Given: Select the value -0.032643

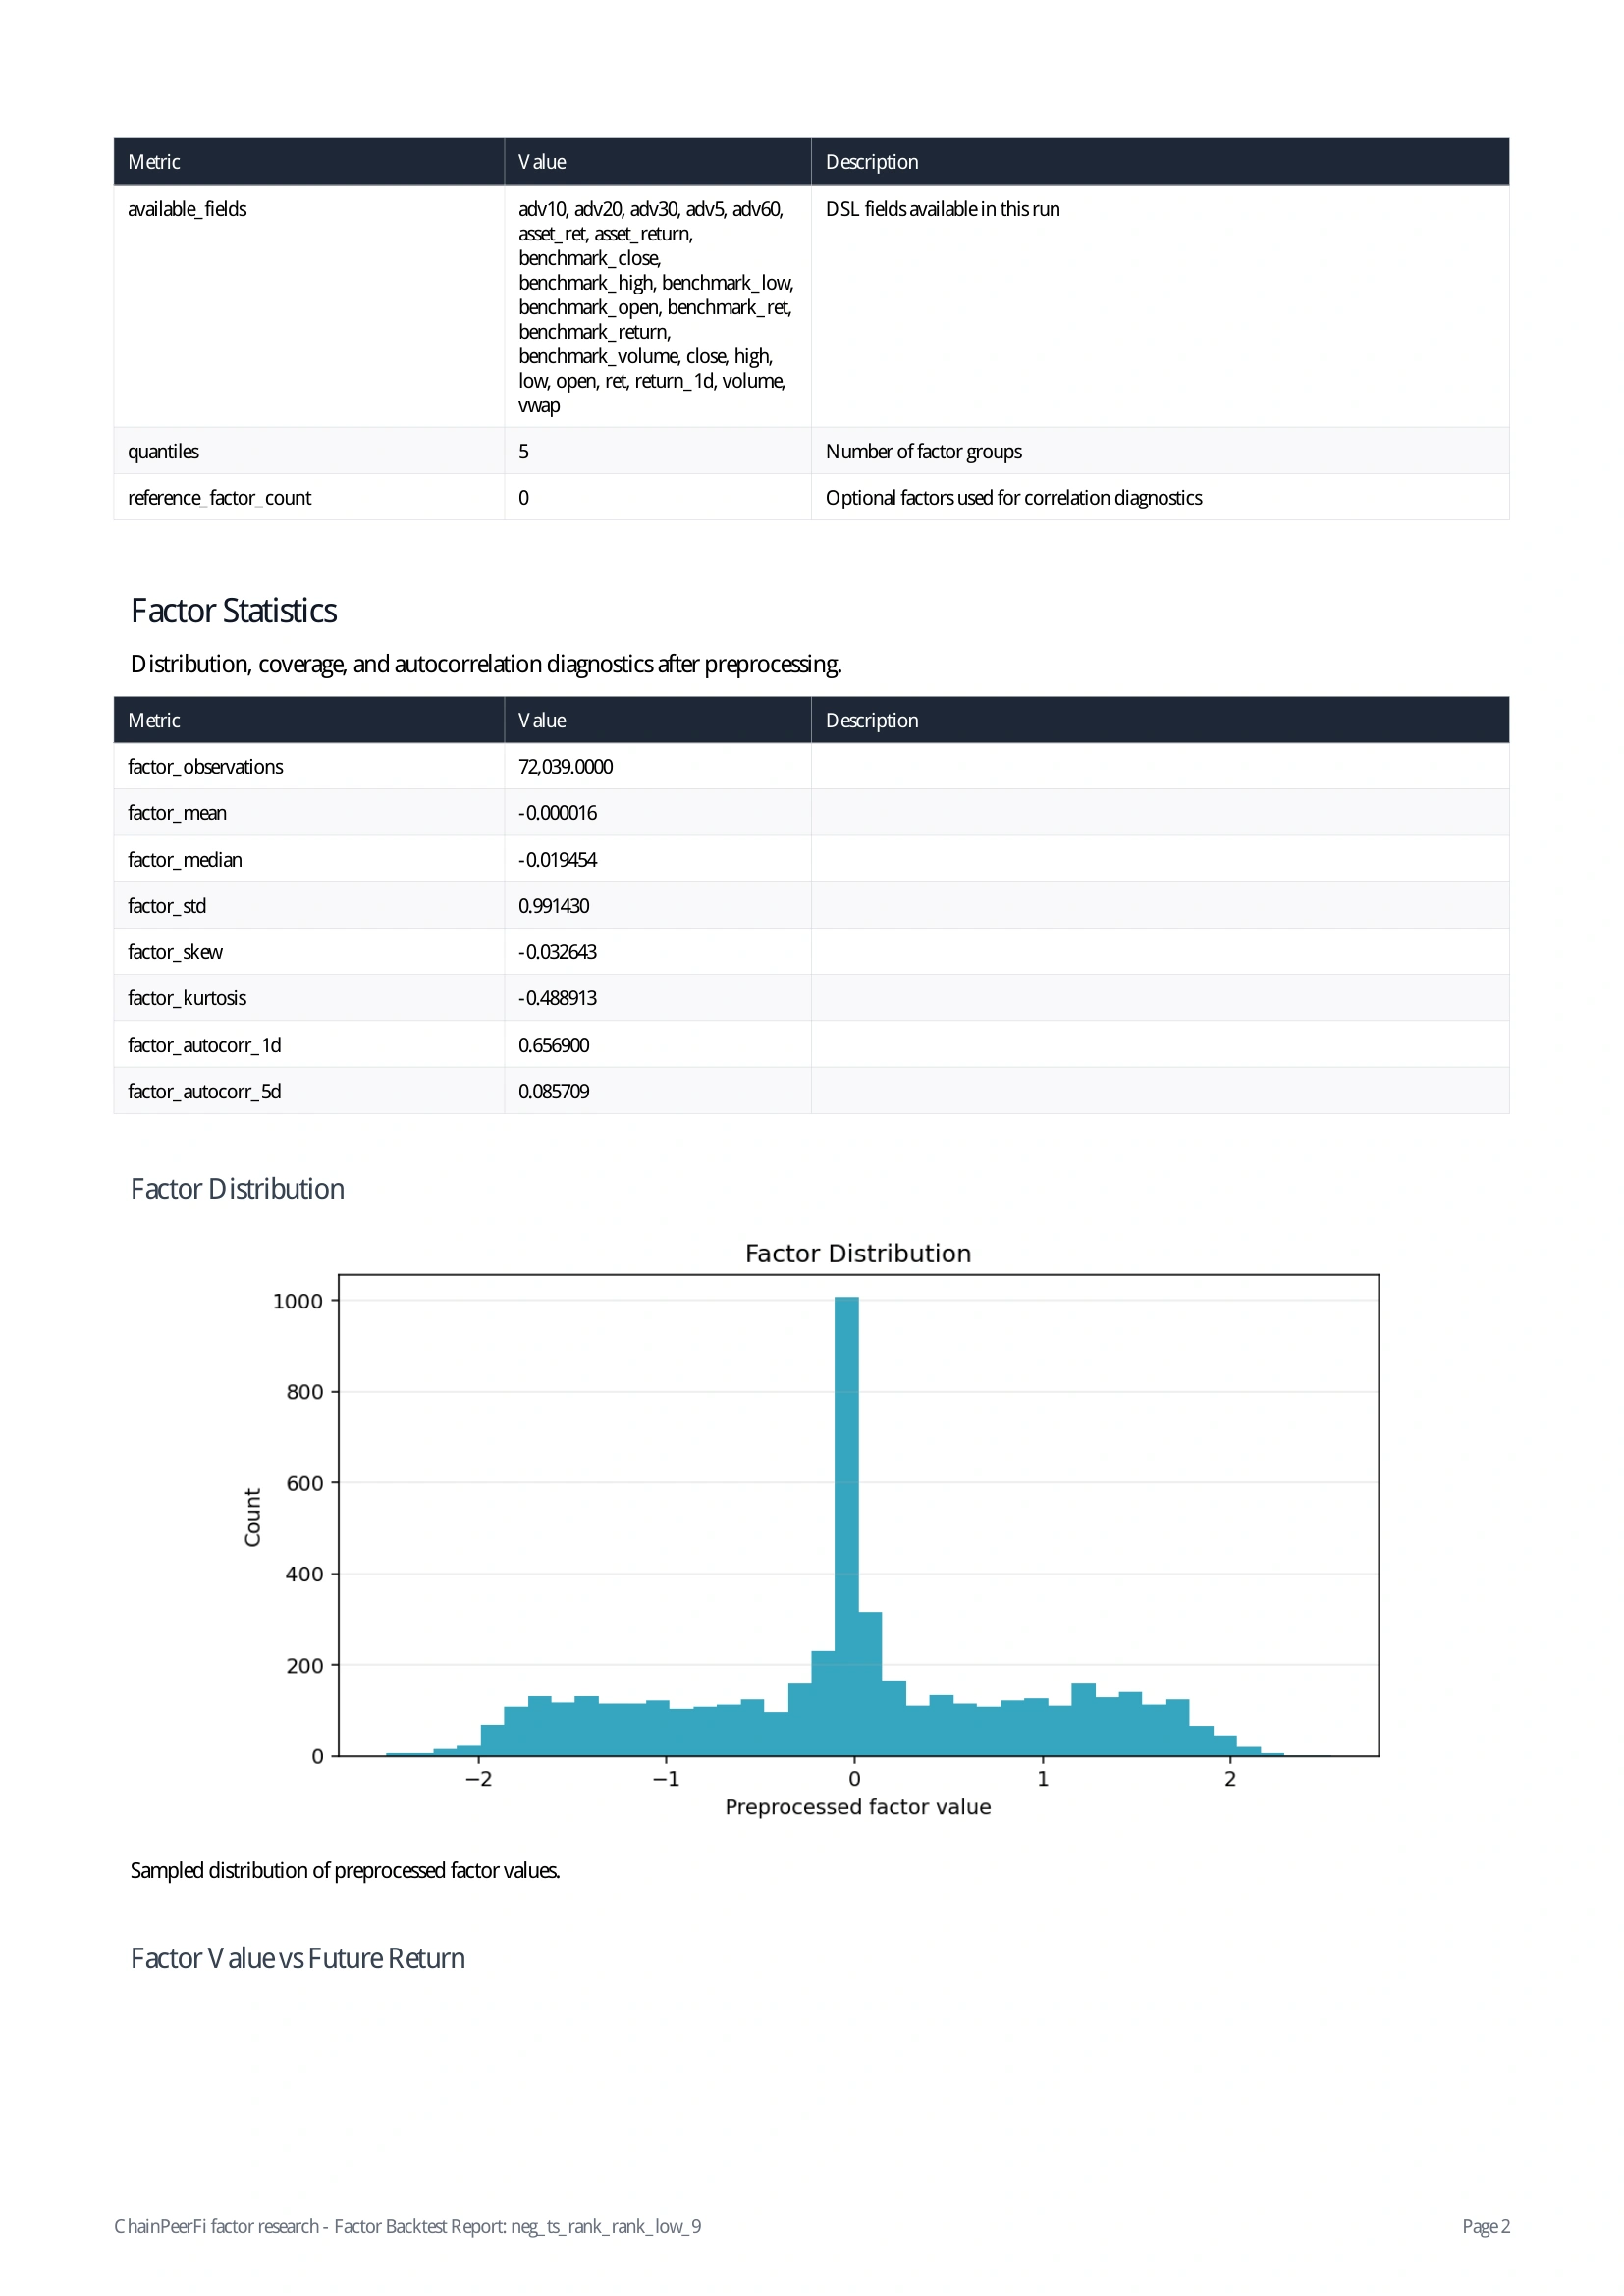Looking at the screenshot, I should pyautogui.click(x=557, y=951).
